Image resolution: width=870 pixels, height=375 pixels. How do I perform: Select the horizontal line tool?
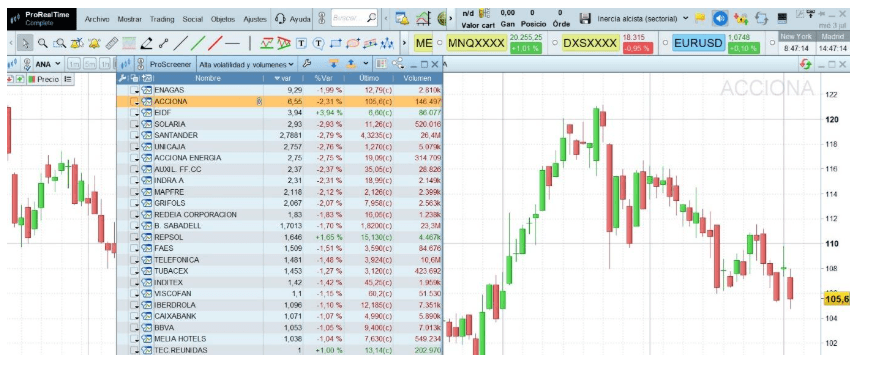(x=232, y=43)
